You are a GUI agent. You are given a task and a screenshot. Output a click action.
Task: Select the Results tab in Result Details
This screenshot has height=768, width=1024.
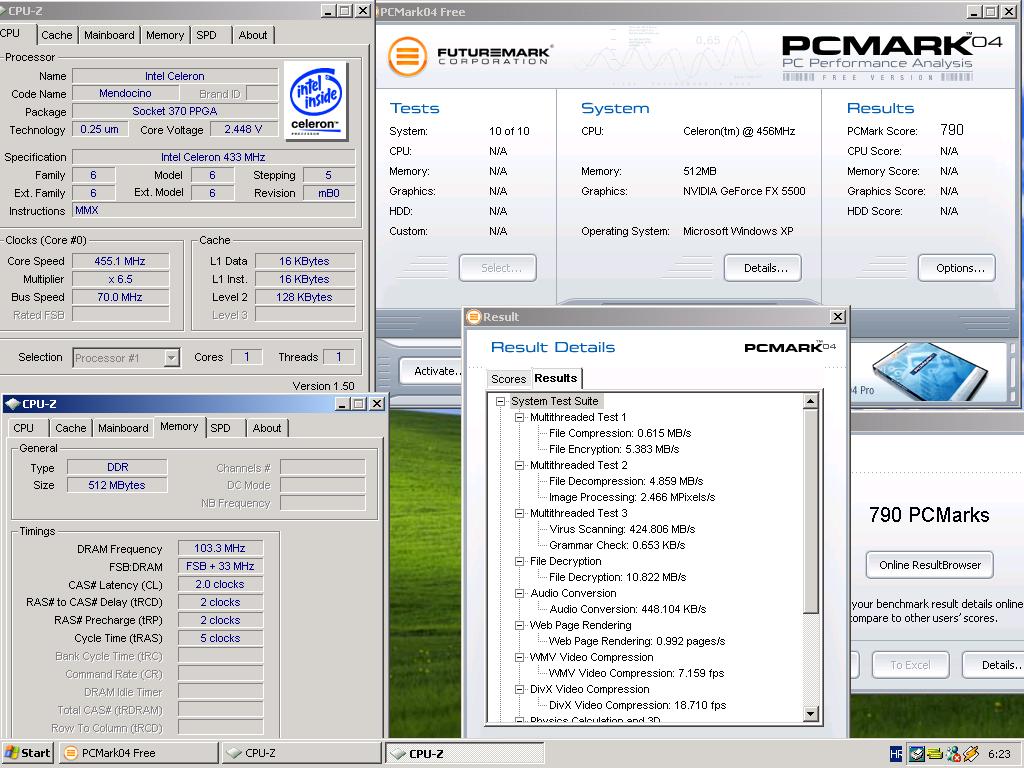click(556, 378)
